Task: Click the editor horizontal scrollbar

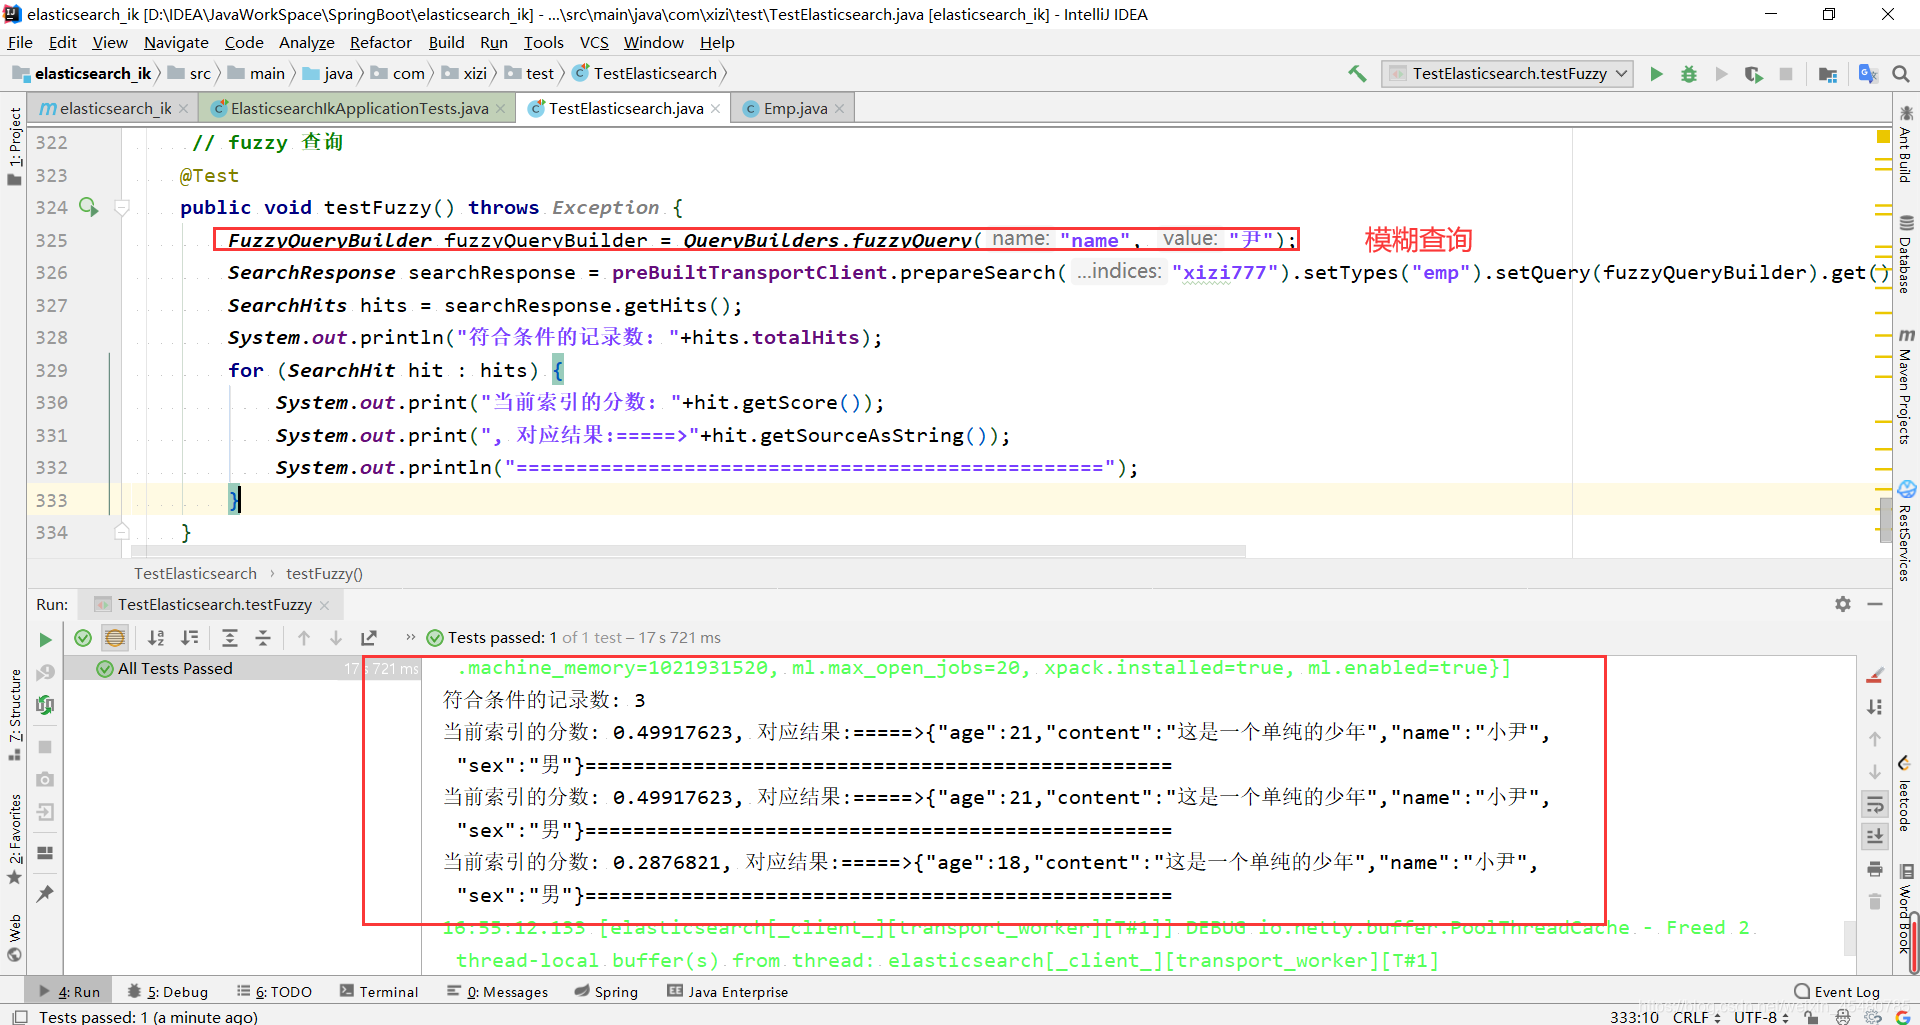Action: pos(688,551)
